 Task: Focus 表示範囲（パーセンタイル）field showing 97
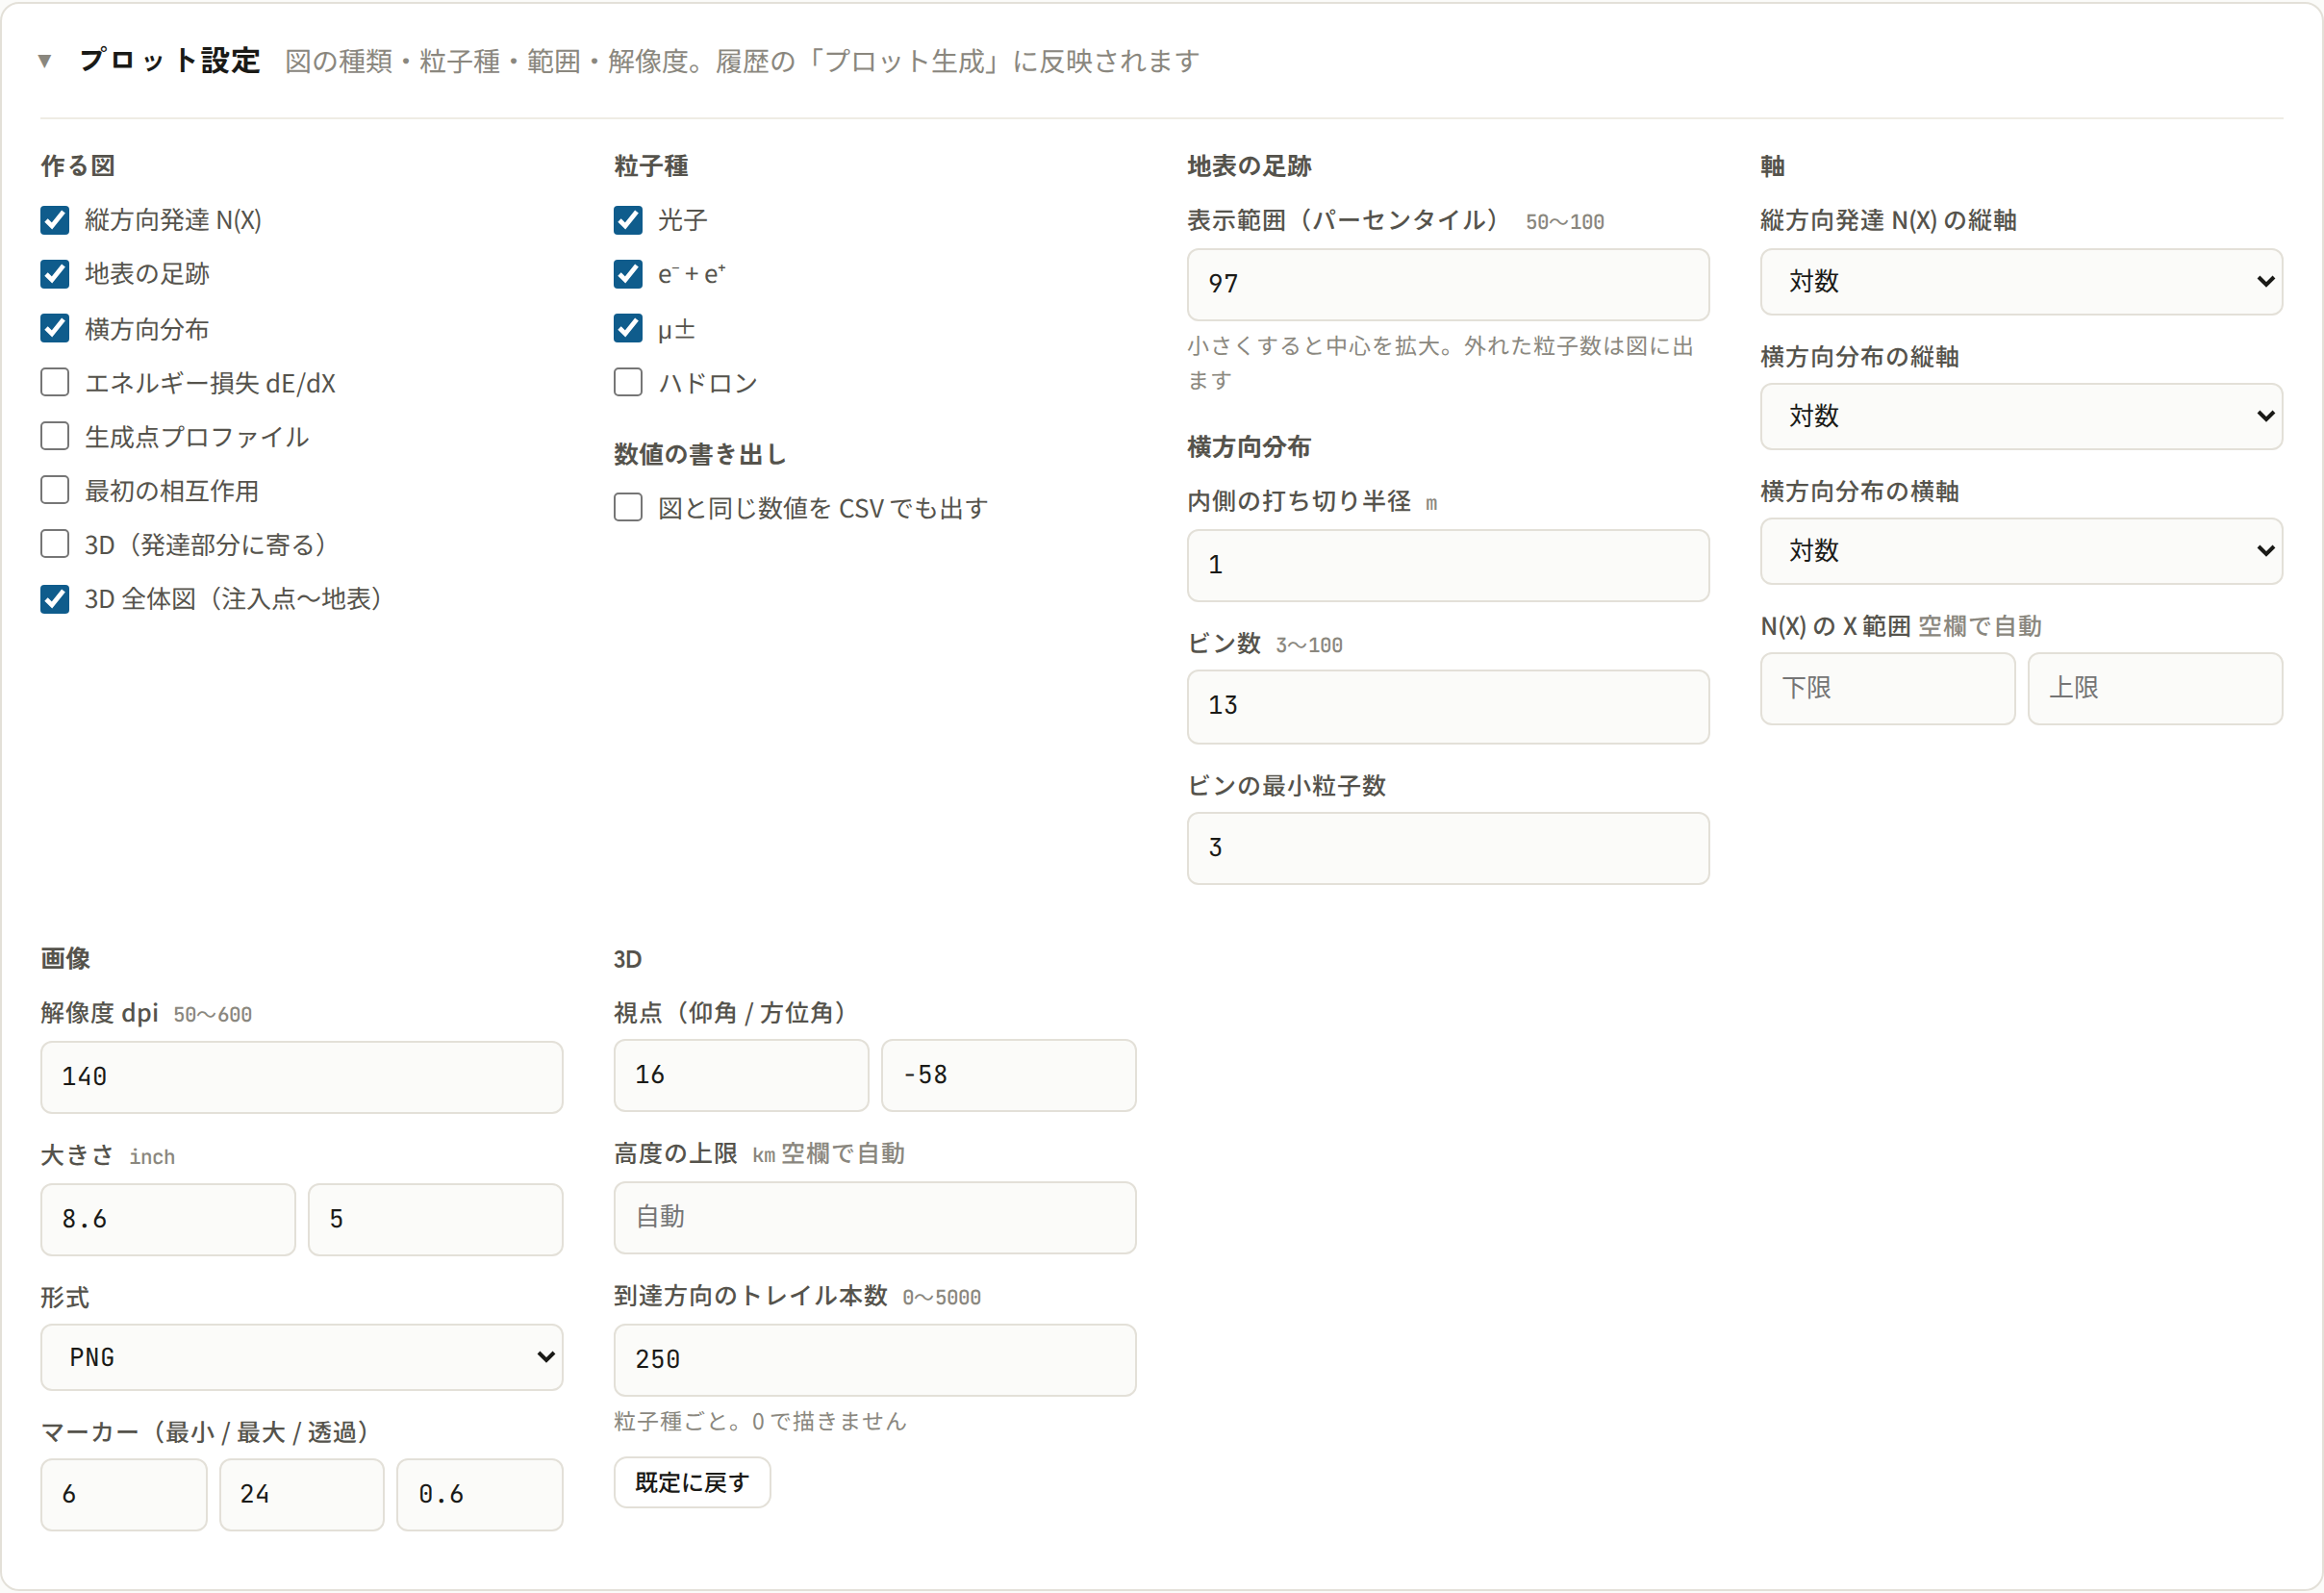point(1448,285)
